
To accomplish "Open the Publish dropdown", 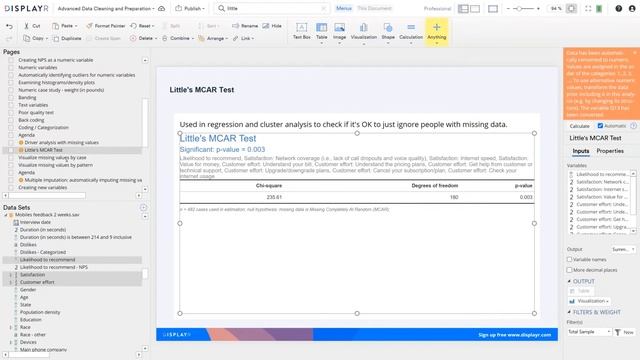I will tap(190, 9).
